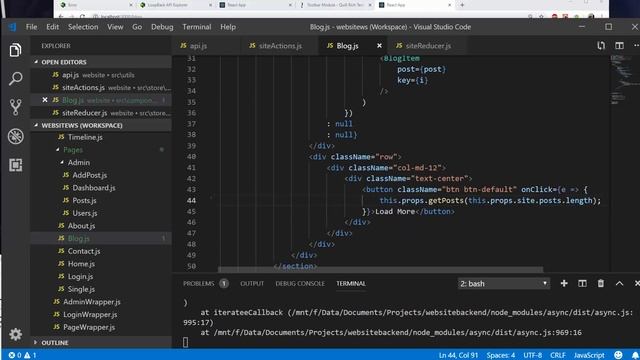
Task: Change line endings via CRLF status item
Action: 558,355
